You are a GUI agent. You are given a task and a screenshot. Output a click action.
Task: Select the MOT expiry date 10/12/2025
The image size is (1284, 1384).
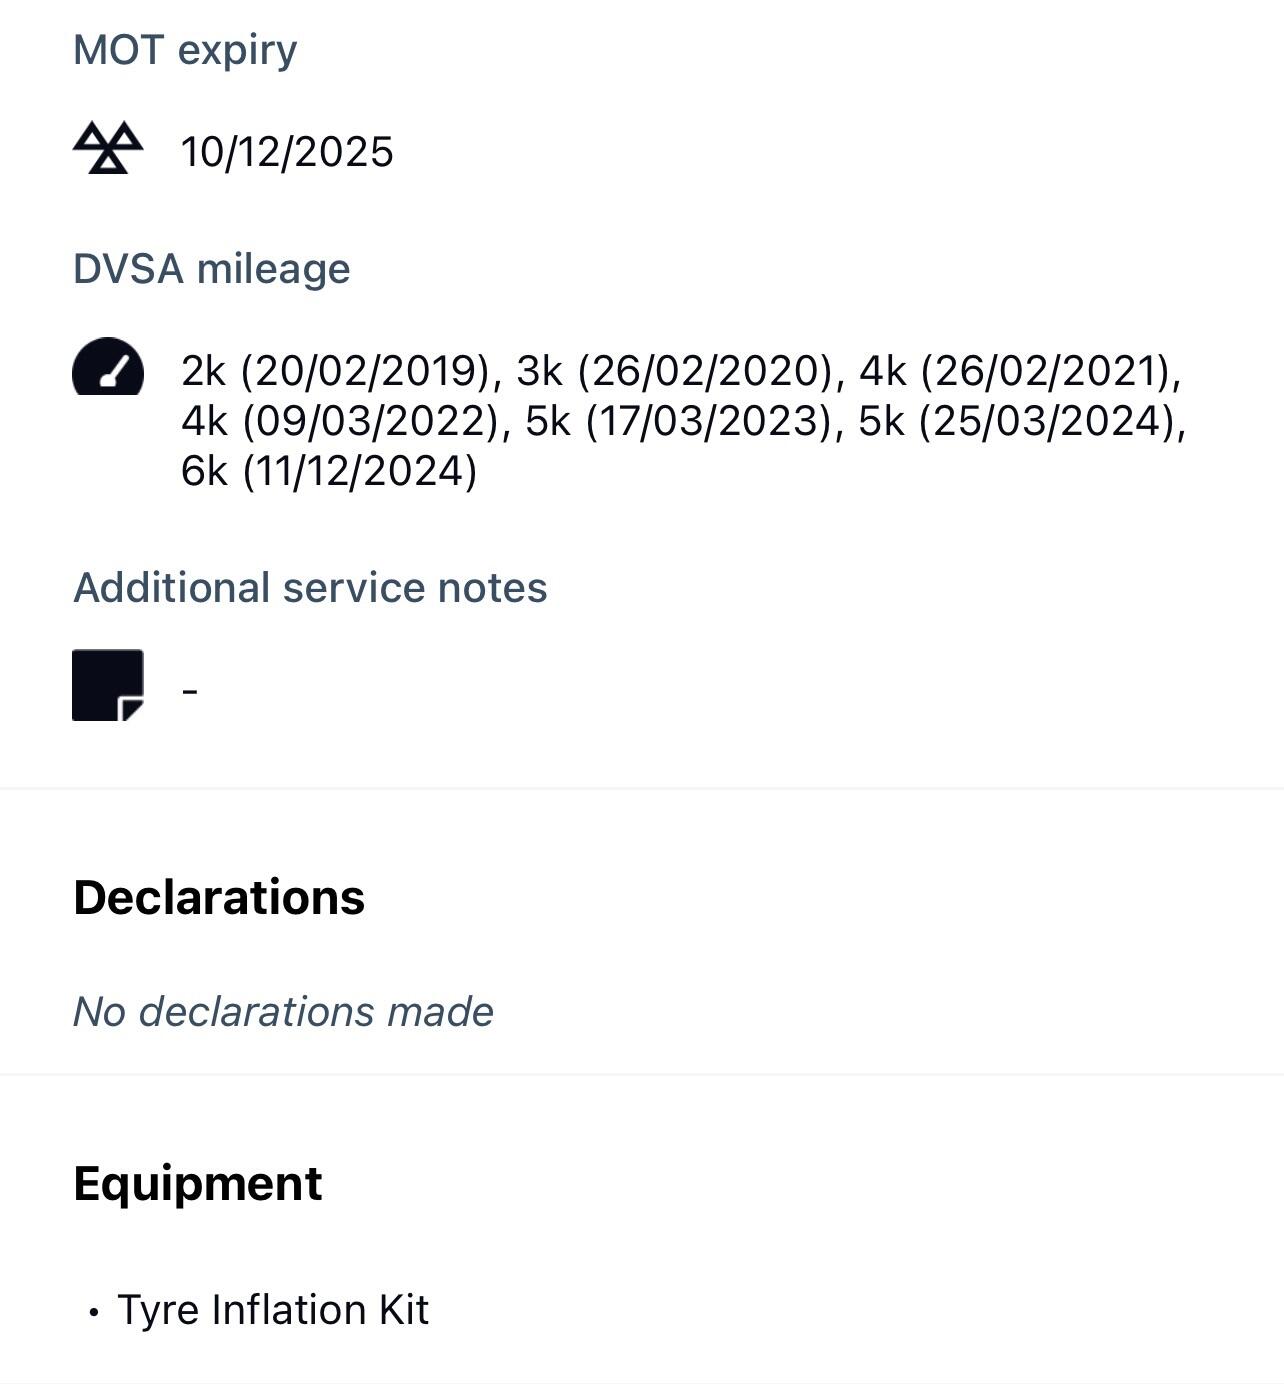point(287,153)
